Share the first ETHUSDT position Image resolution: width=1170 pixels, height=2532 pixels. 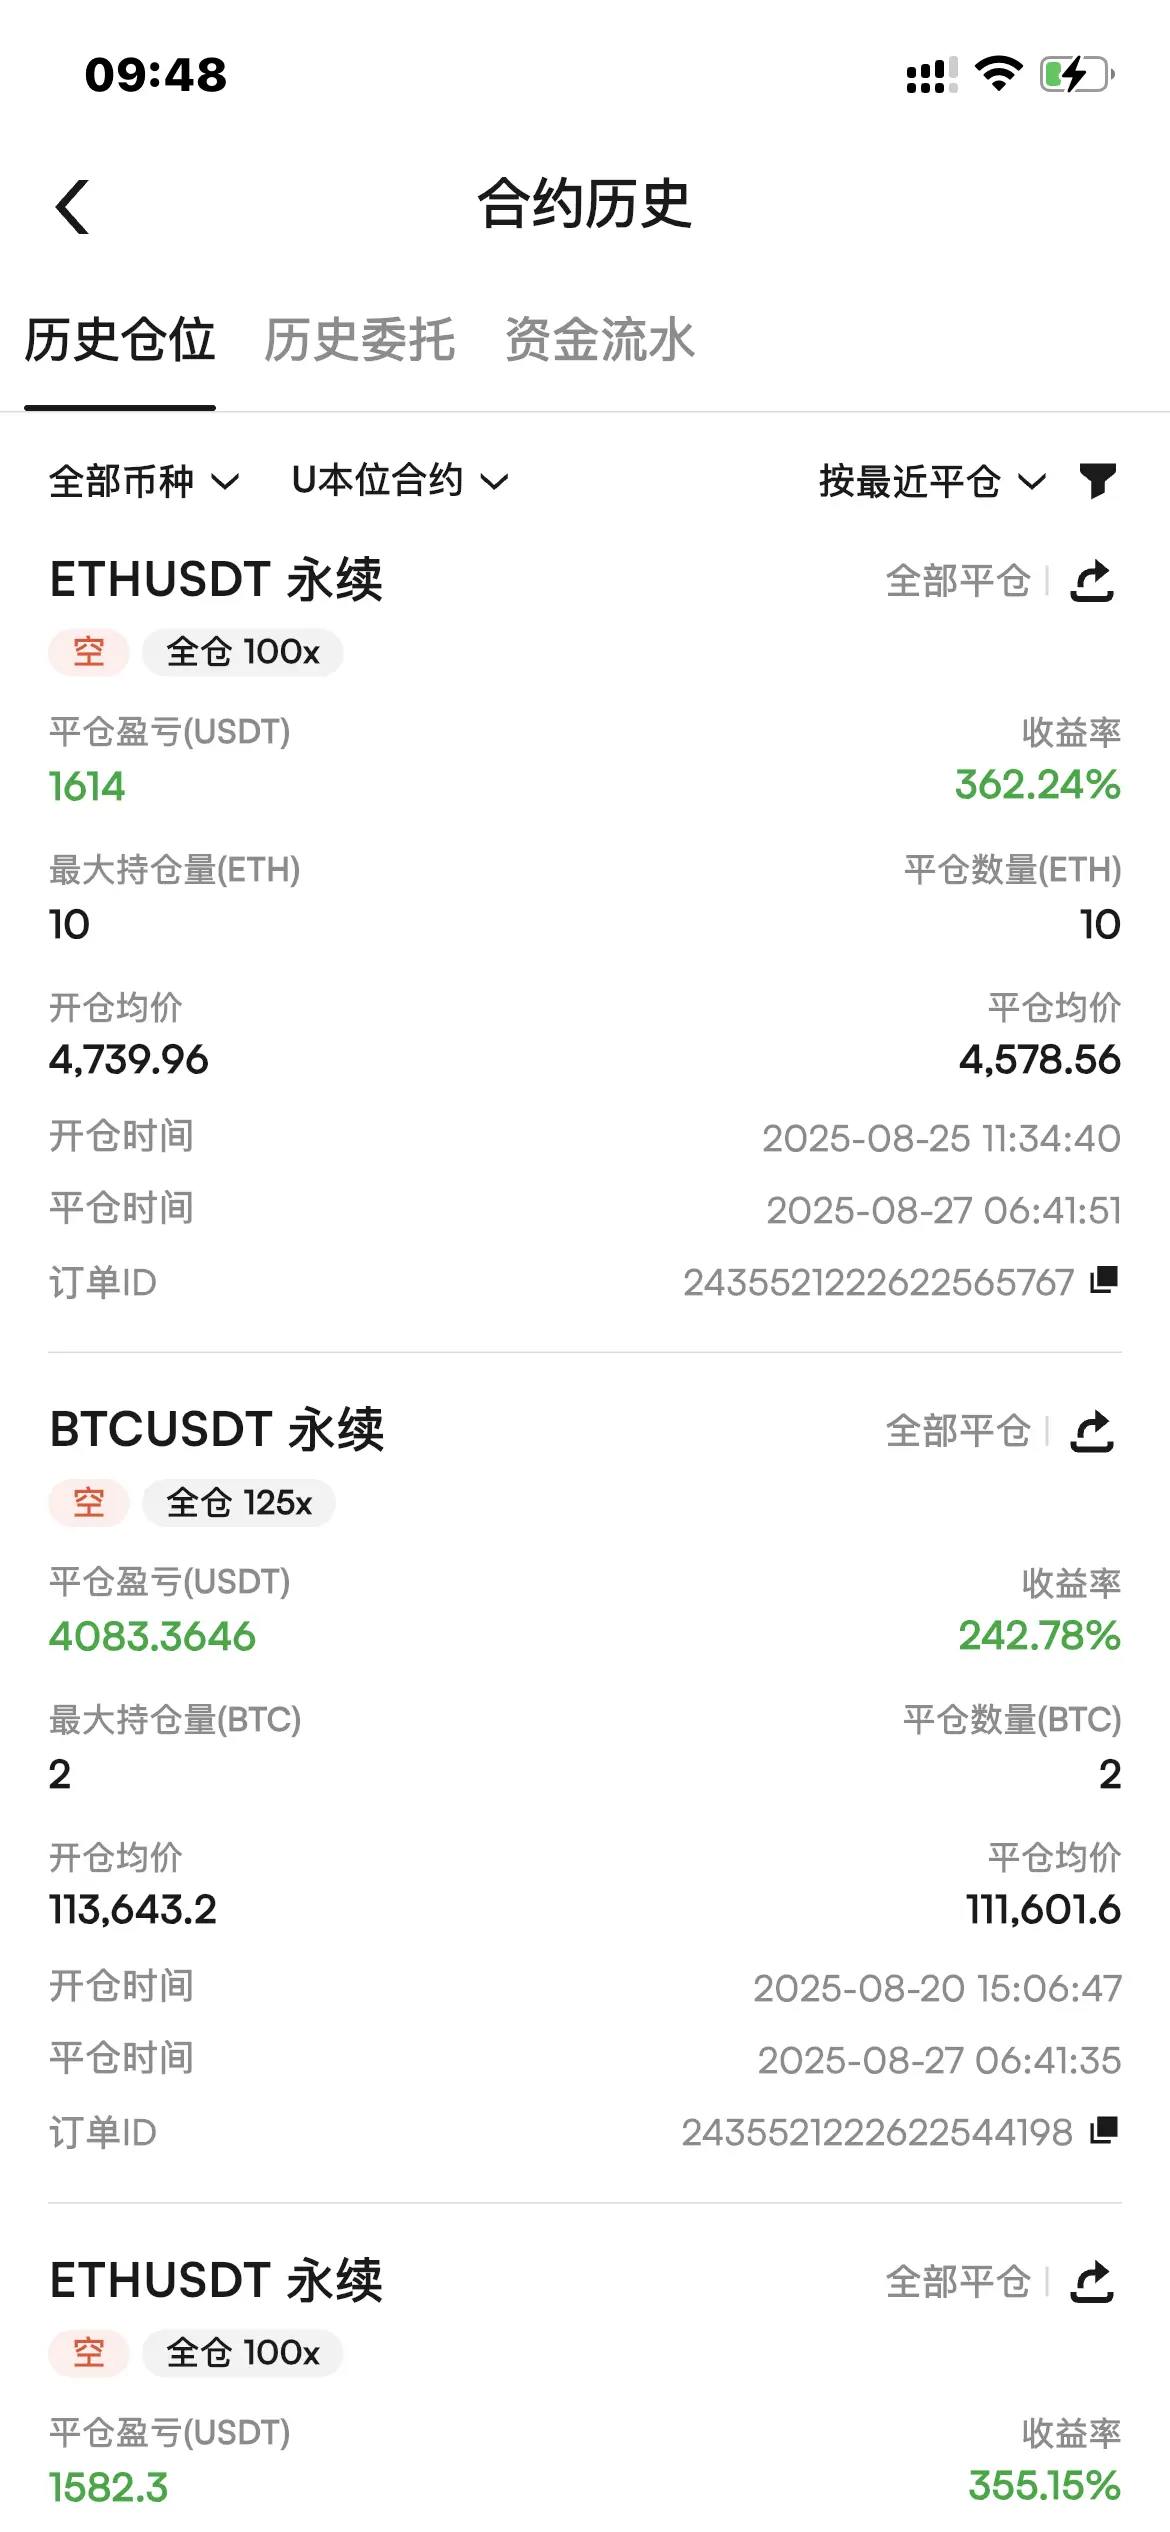pos(1092,581)
